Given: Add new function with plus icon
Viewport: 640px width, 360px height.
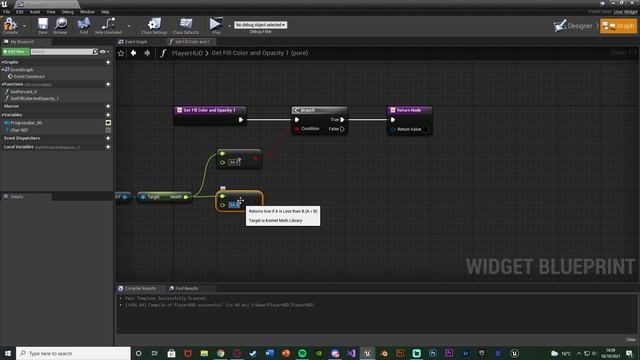Looking at the screenshot, I should tap(108, 84).
